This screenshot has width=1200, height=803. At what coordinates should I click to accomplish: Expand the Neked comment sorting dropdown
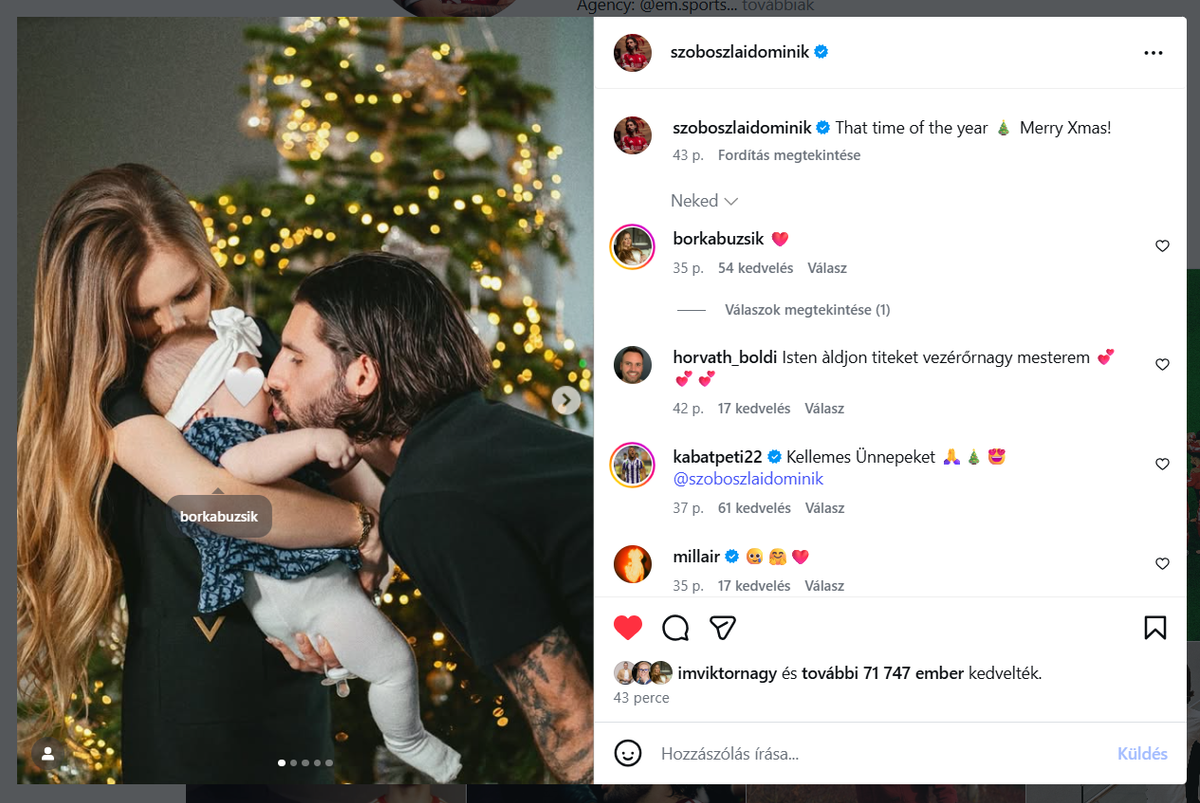click(704, 201)
